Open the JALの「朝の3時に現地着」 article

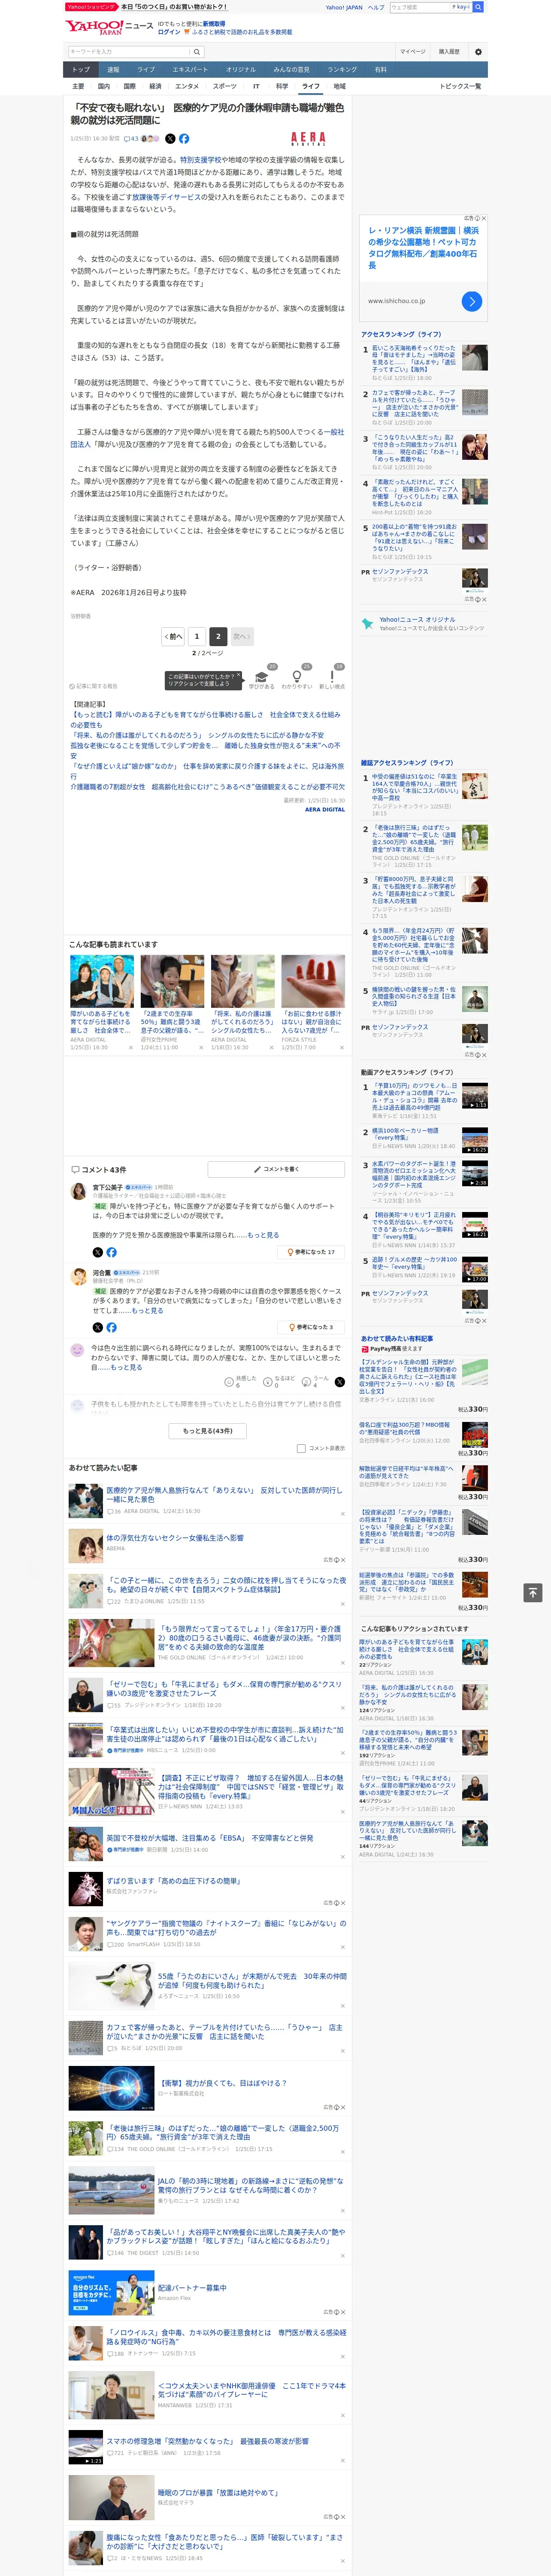click(250, 2185)
